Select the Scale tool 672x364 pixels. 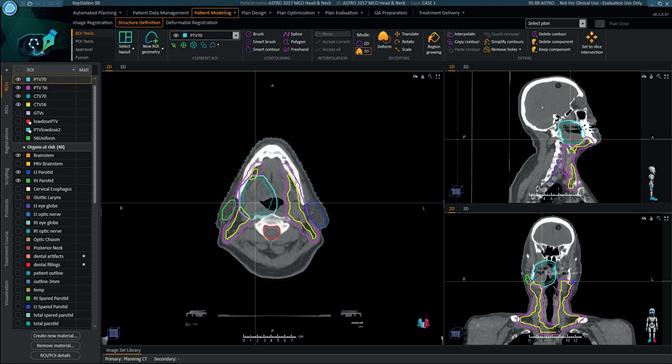(x=403, y=49)
